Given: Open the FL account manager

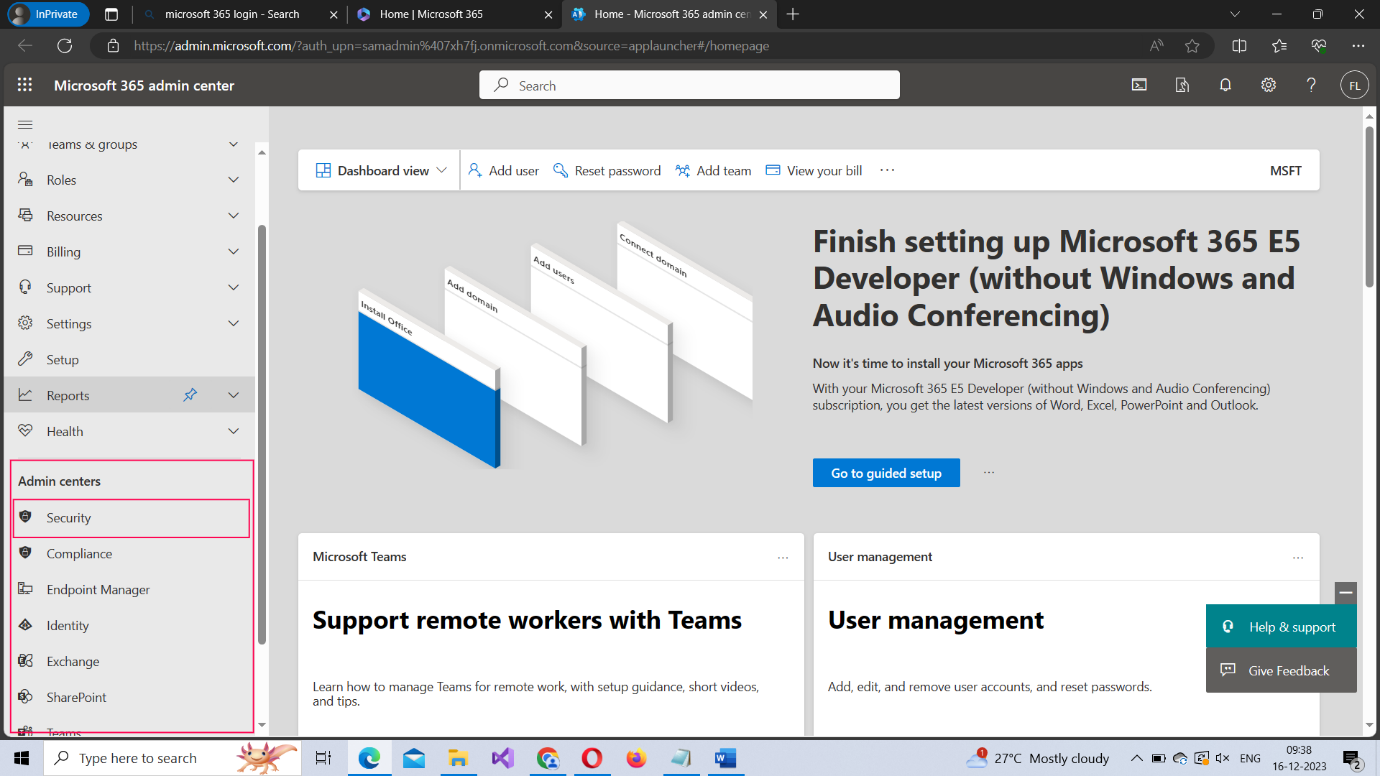Looking at the screenshot, I should click(1354, 85).
